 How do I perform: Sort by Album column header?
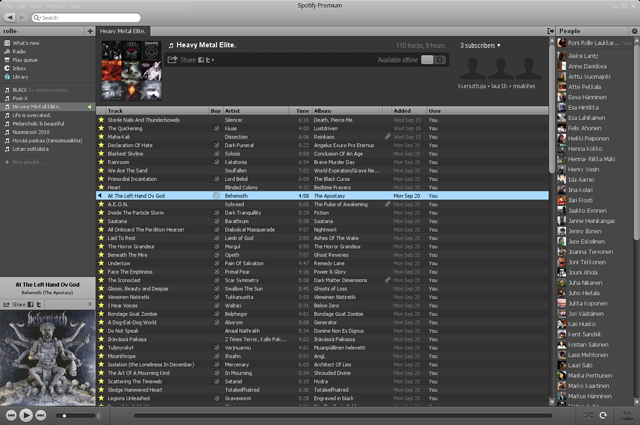tap(347, 111)
